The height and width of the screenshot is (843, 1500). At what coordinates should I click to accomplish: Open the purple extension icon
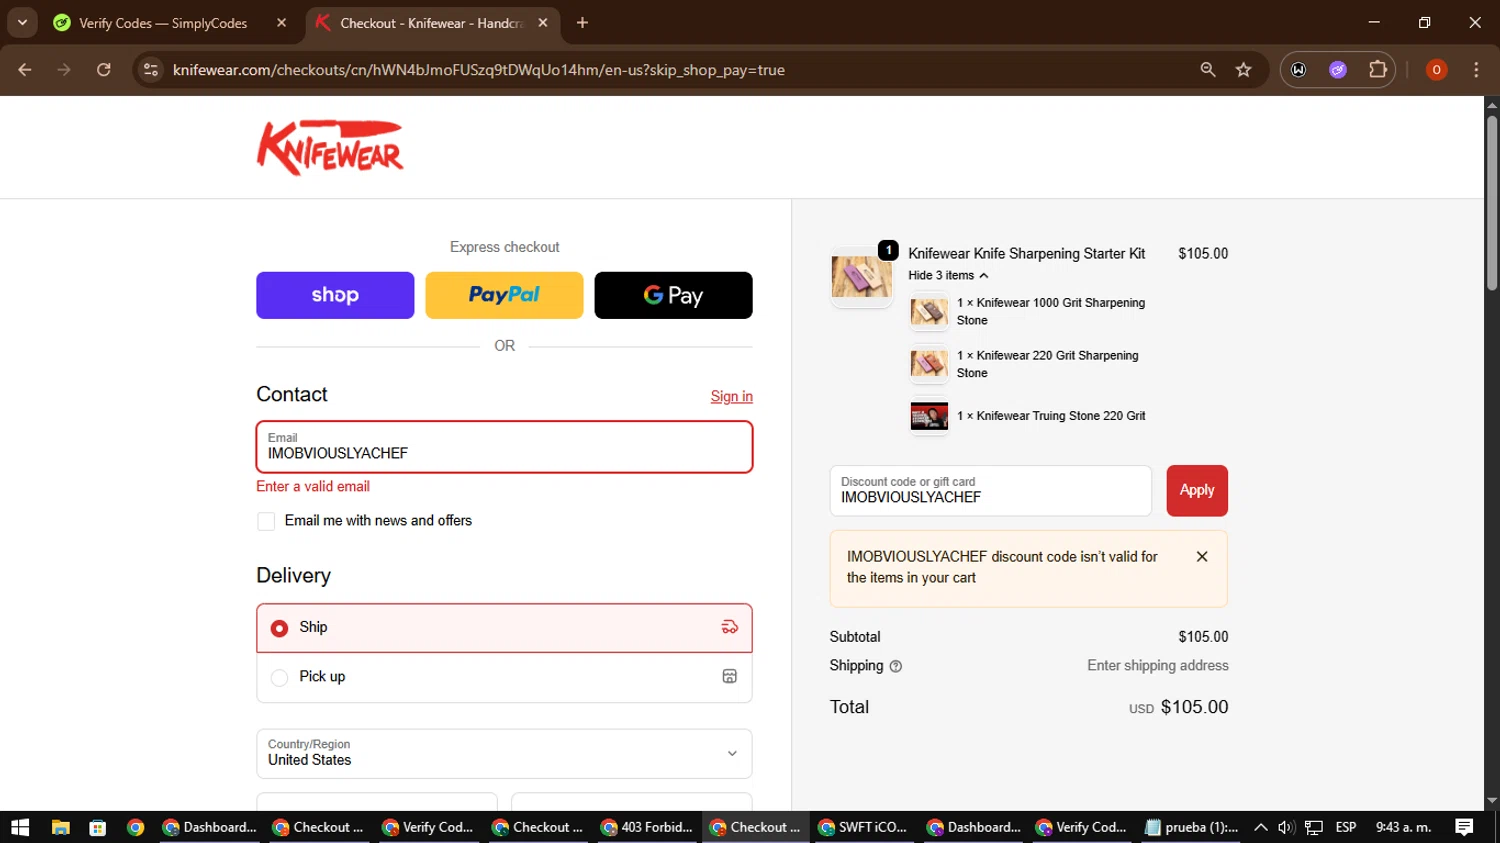point(1338,70)
